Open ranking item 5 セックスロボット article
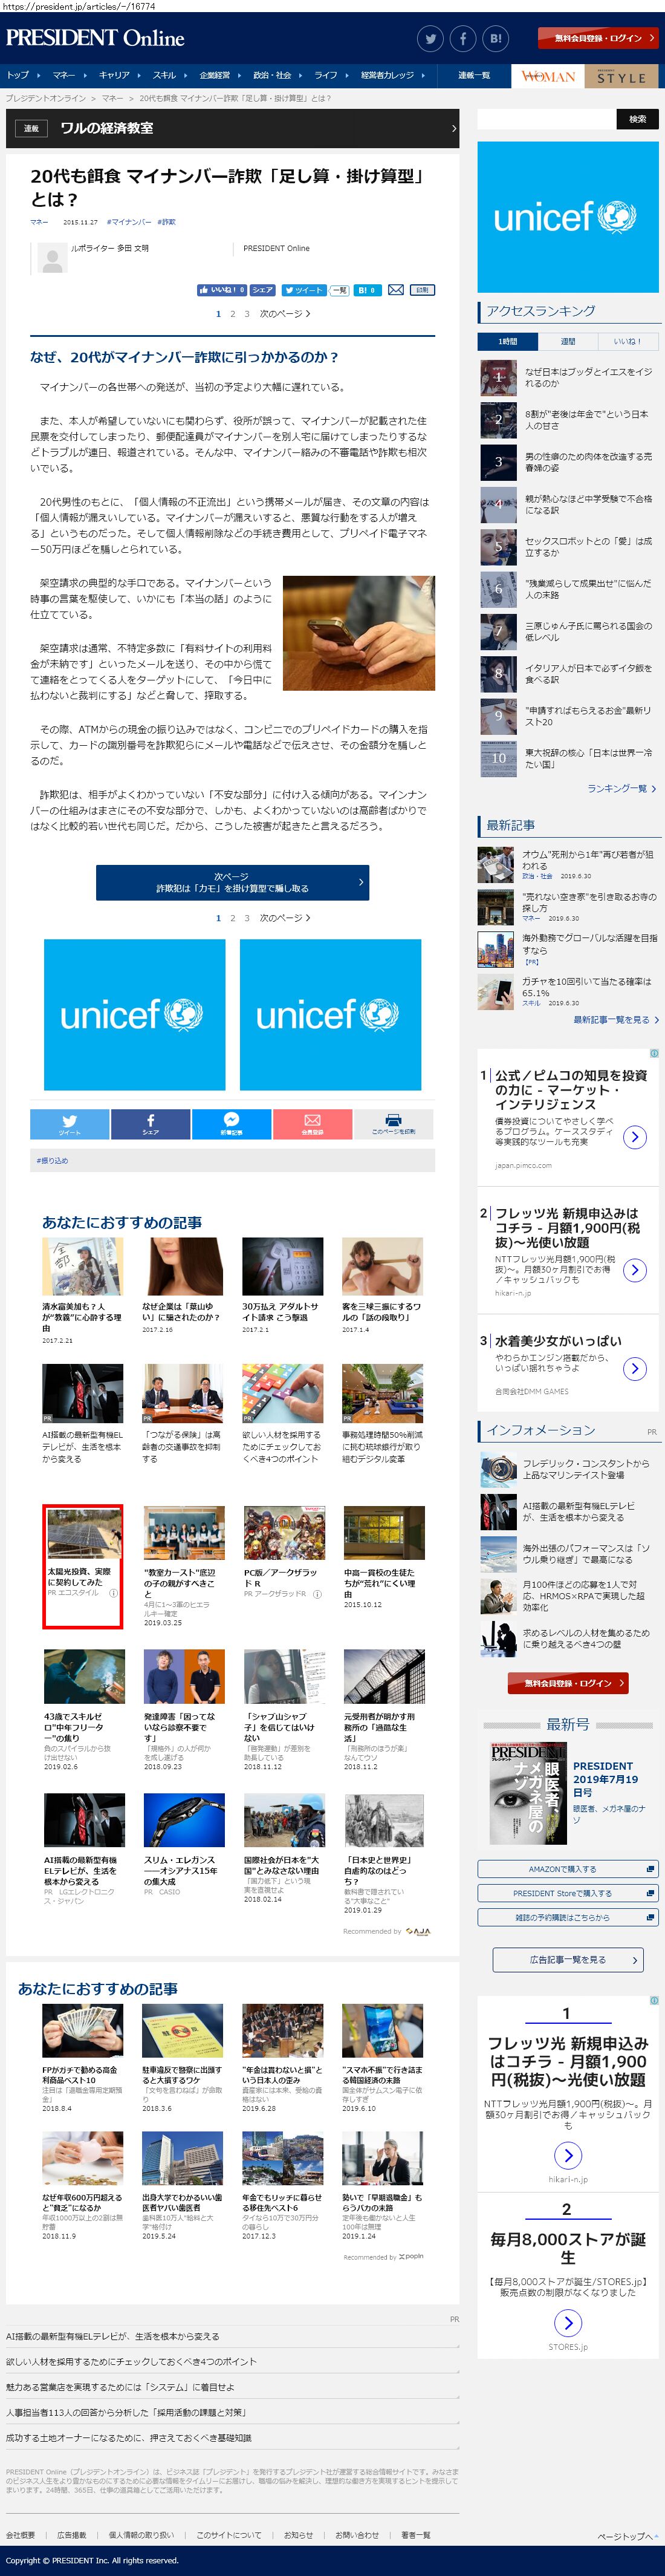This screenshot has width=665, height=2576. 568,547
